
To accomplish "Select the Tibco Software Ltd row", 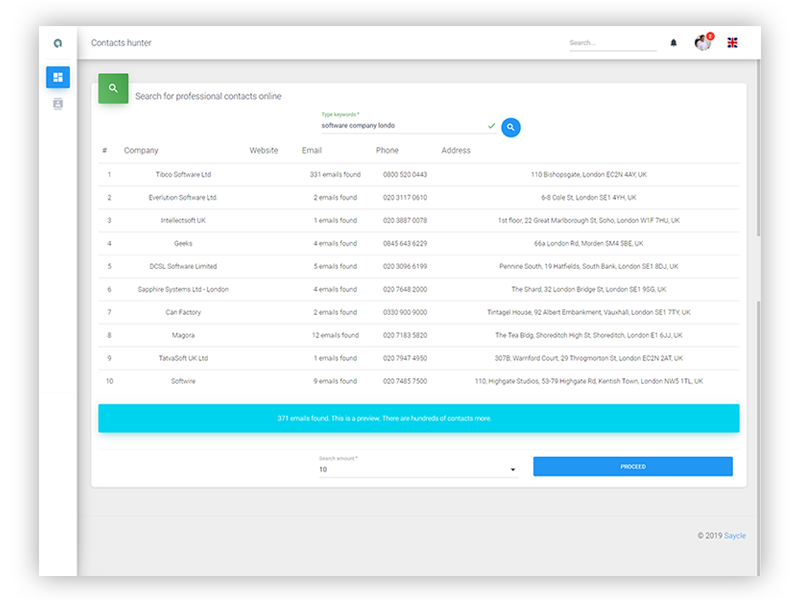I will [x=418, y=174].
